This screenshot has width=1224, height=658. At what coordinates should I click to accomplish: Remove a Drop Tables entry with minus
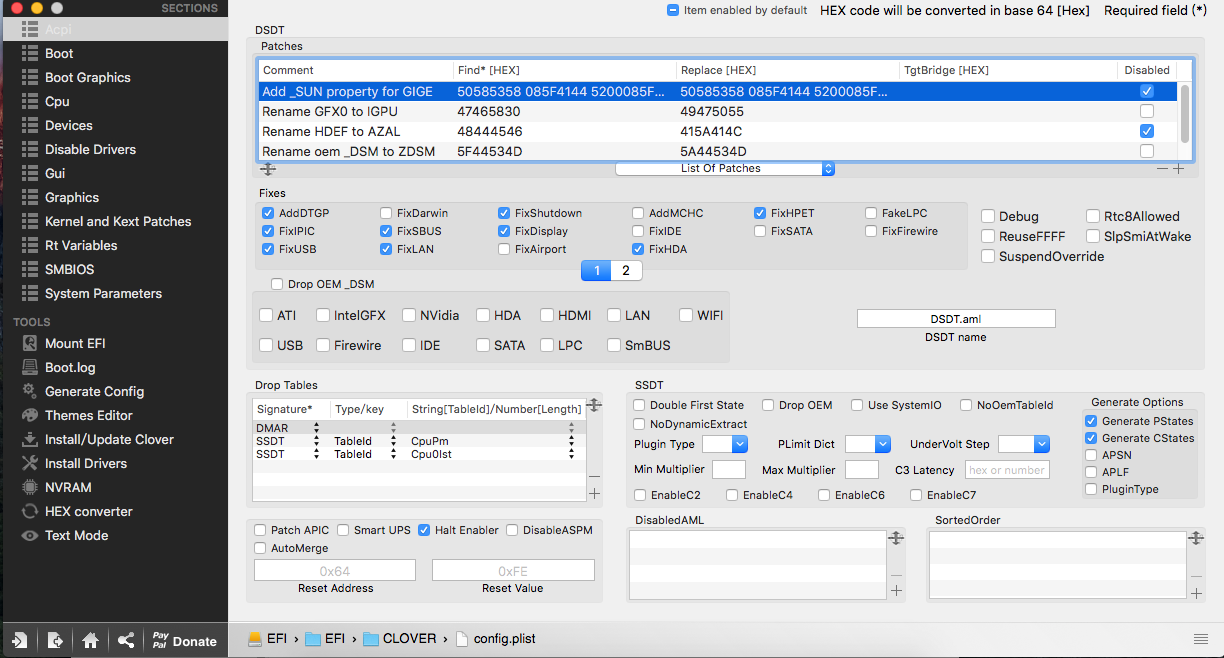[x=594, y=477]
